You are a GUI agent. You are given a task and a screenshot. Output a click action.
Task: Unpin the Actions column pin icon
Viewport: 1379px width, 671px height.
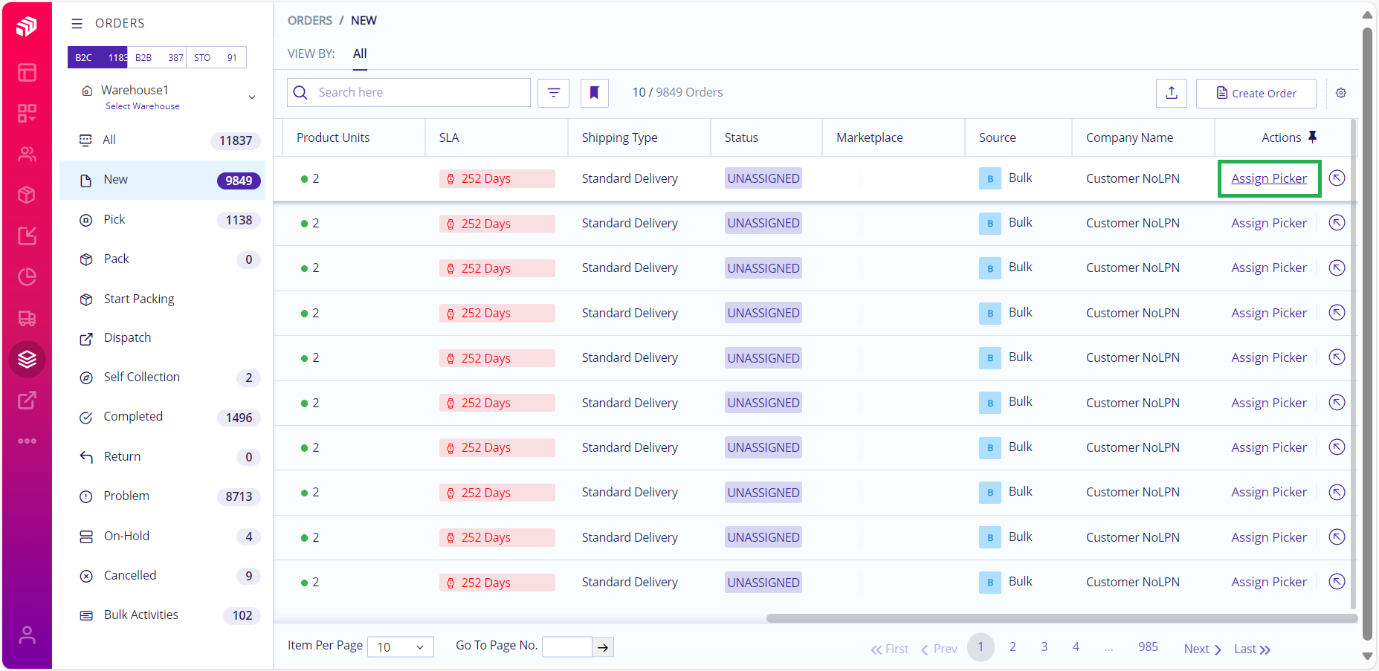1313,137
